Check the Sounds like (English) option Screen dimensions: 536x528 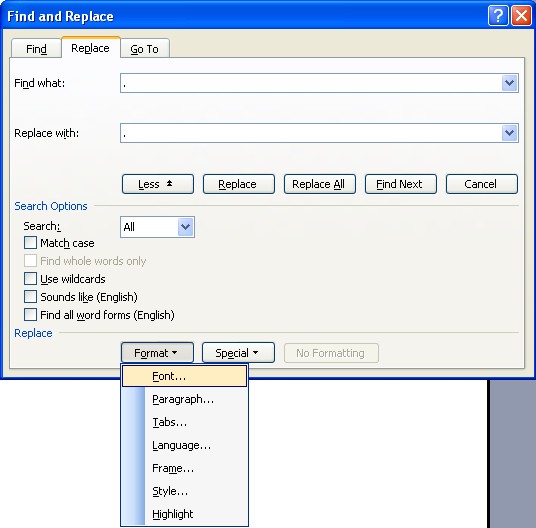pyautogui.click(x=30, y=297)
